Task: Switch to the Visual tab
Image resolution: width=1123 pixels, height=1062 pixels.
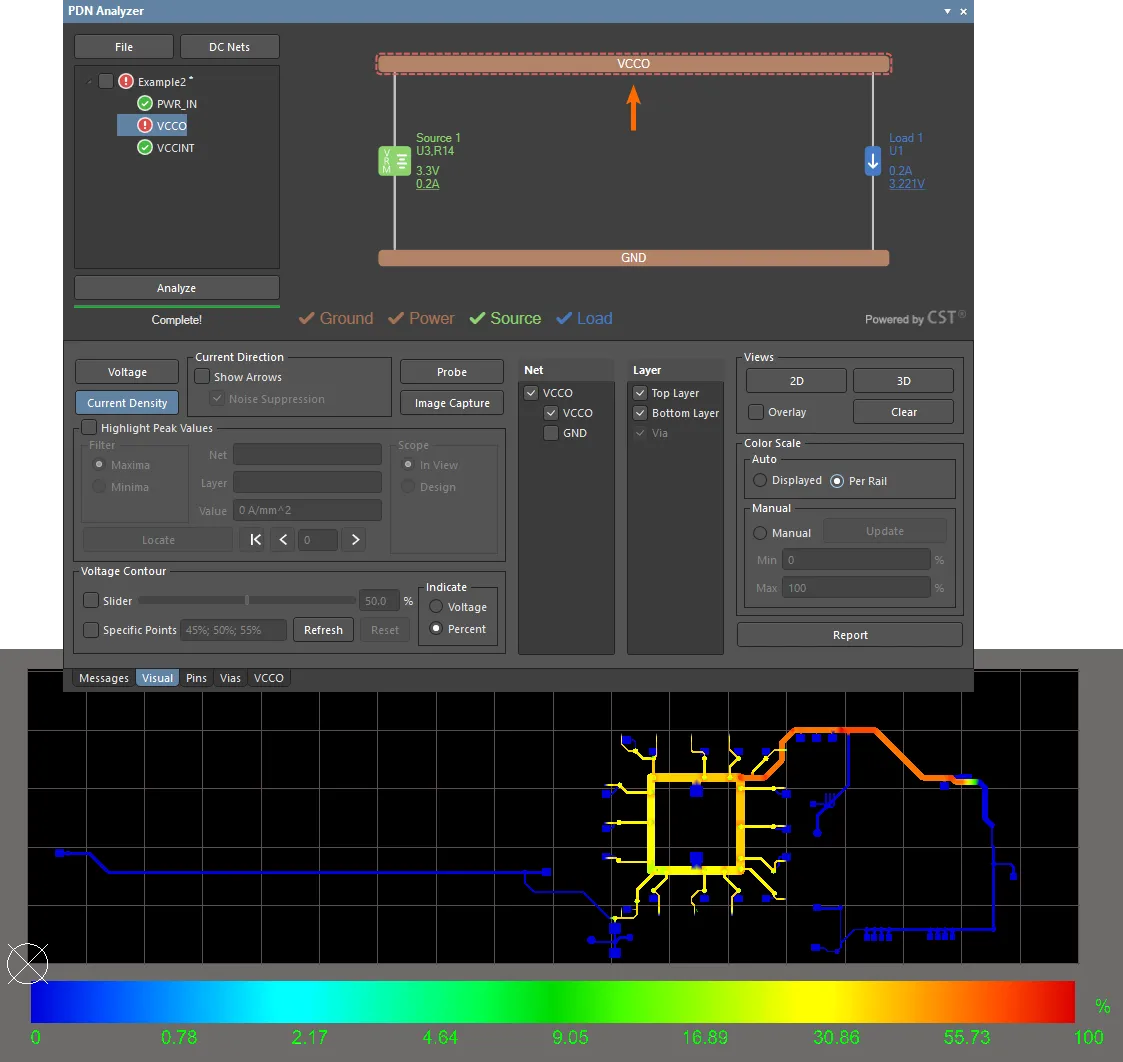Action: point(157,677)
